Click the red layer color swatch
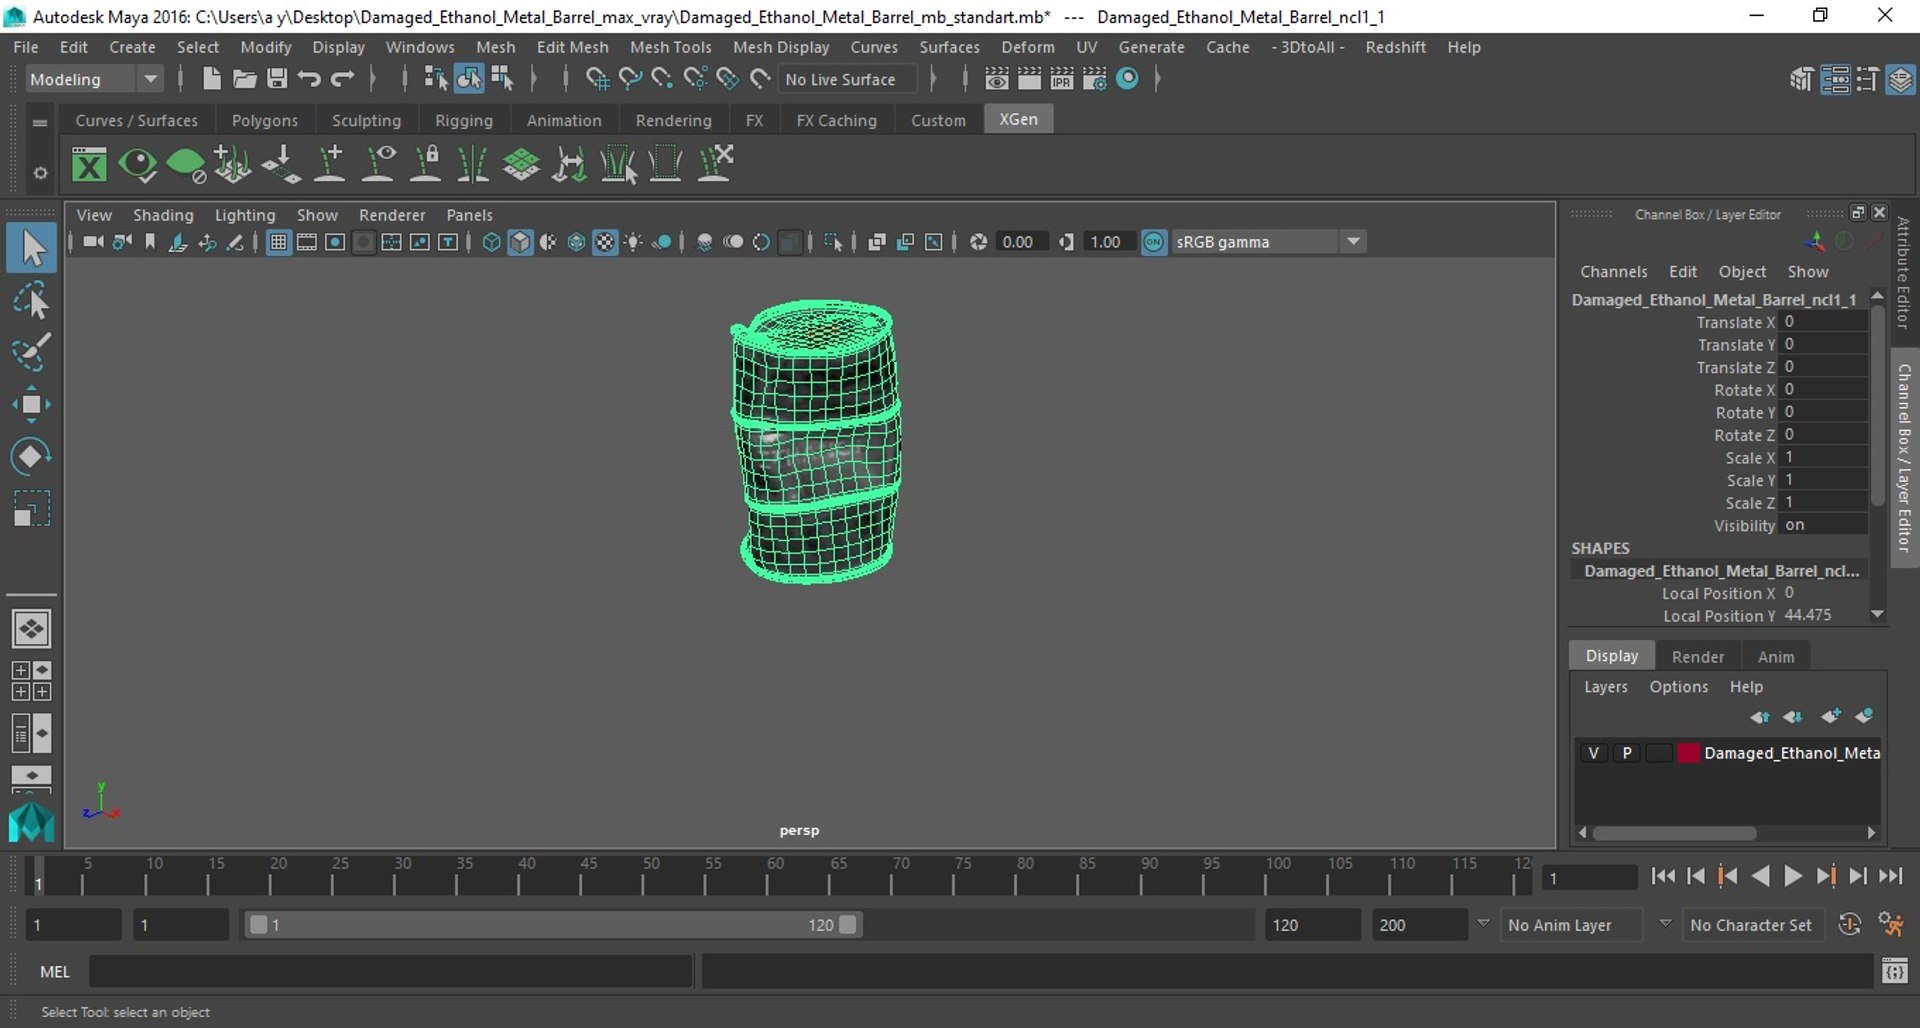 coord(1689,753)
